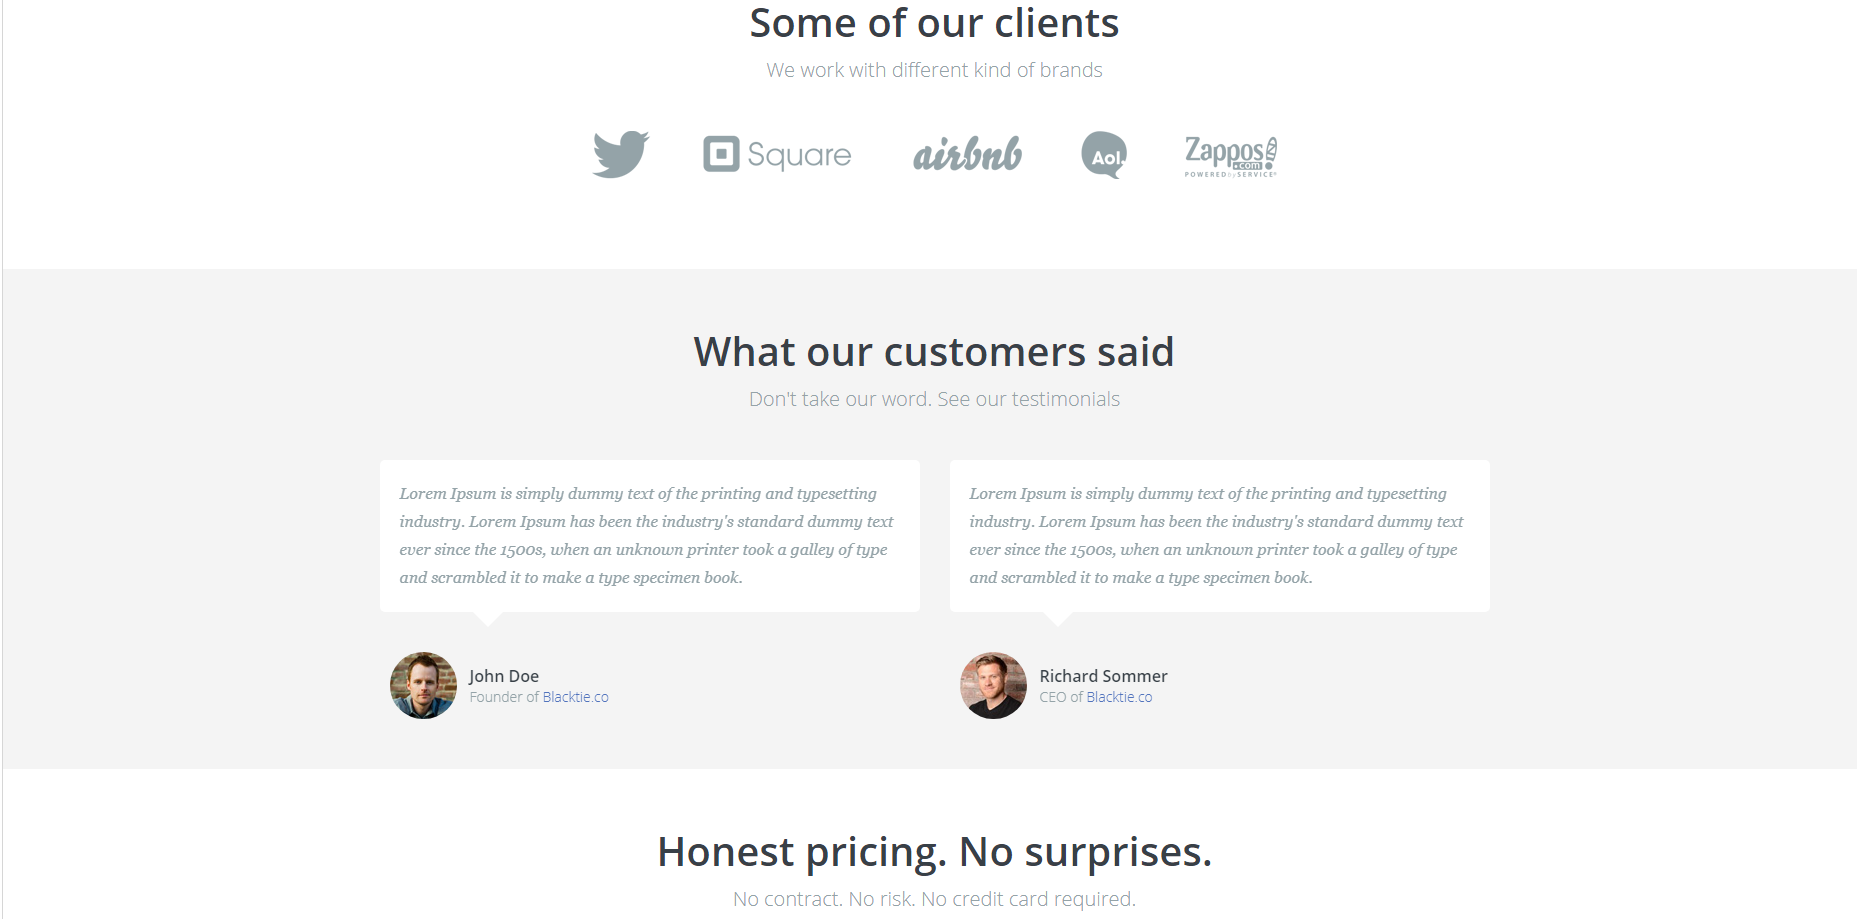Click 'No credit card required' subtitle

(1028, 899)
